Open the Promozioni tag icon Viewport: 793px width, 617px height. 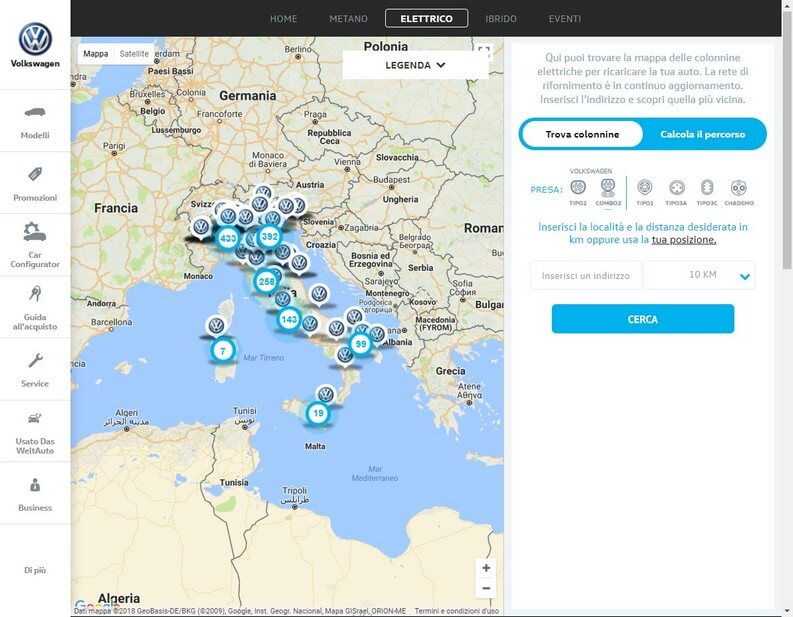35,174
